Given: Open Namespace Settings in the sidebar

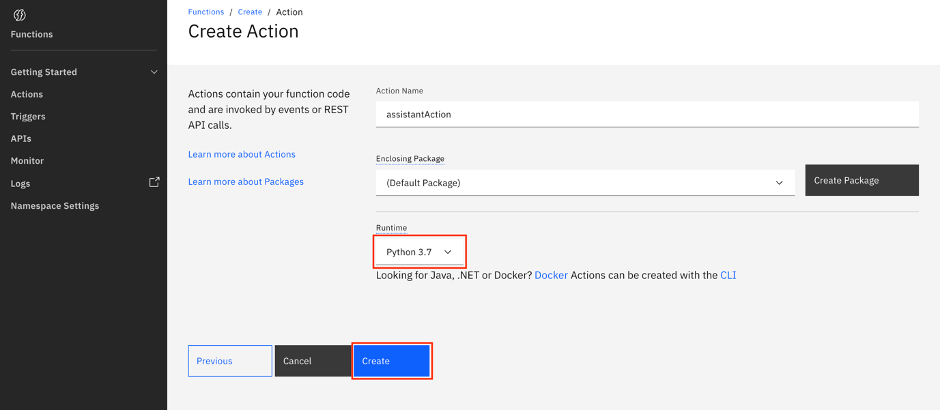Looking at the screenshot, I should [x=55, y=206].
